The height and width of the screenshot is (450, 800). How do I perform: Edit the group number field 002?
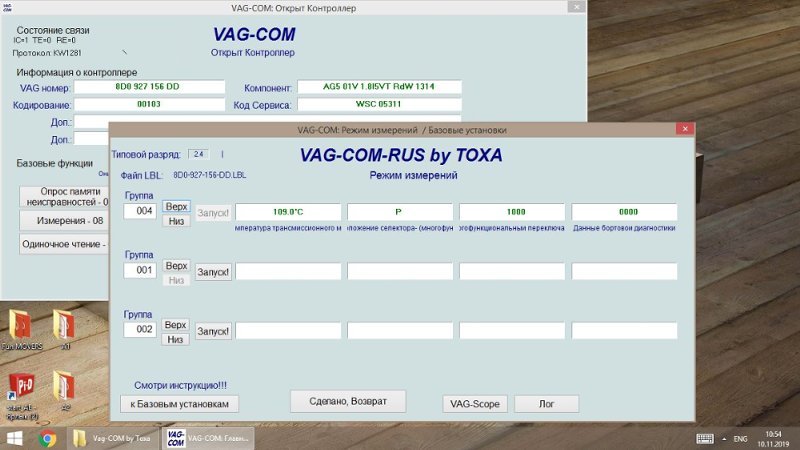(x=140, y=330)
